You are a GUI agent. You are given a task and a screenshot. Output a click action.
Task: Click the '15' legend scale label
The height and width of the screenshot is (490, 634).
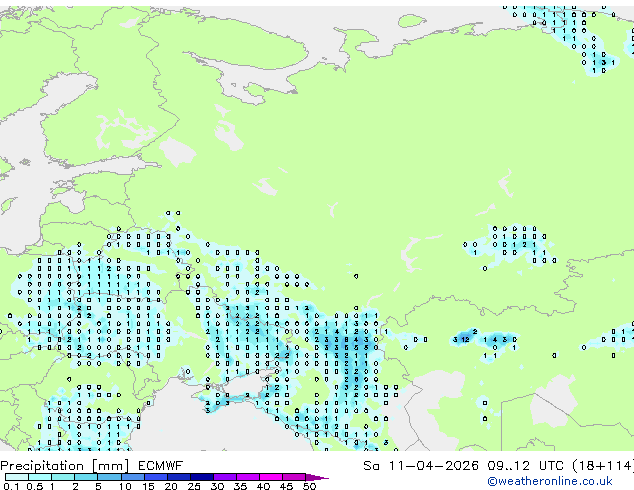click(148, 486)
